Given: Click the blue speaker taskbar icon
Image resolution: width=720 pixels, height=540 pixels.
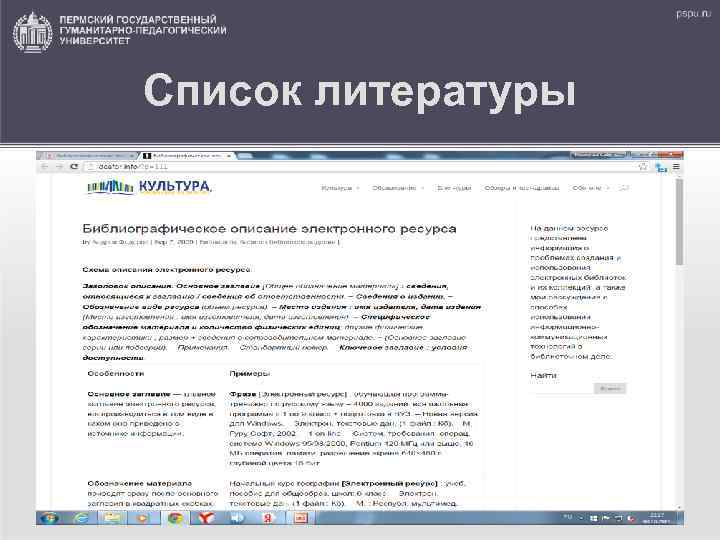Looking at the screenshot, I should (x=237, y=518).
